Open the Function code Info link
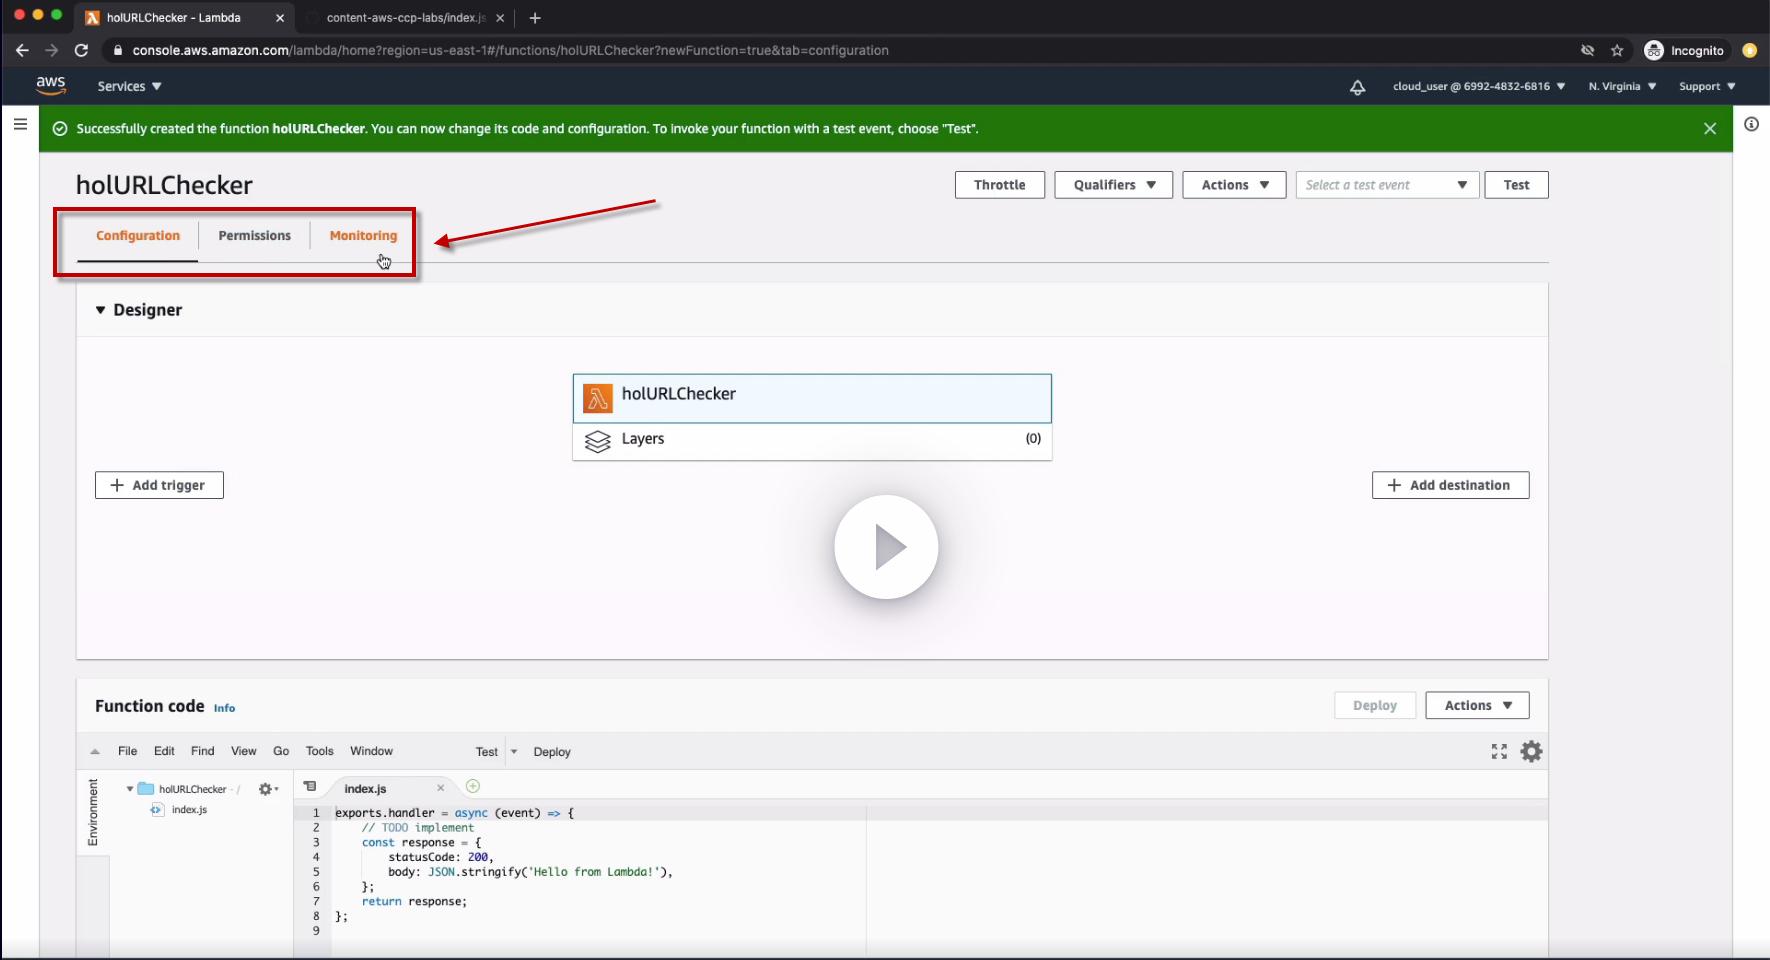This screenshot has width=1770, height=960. [224, 708]
